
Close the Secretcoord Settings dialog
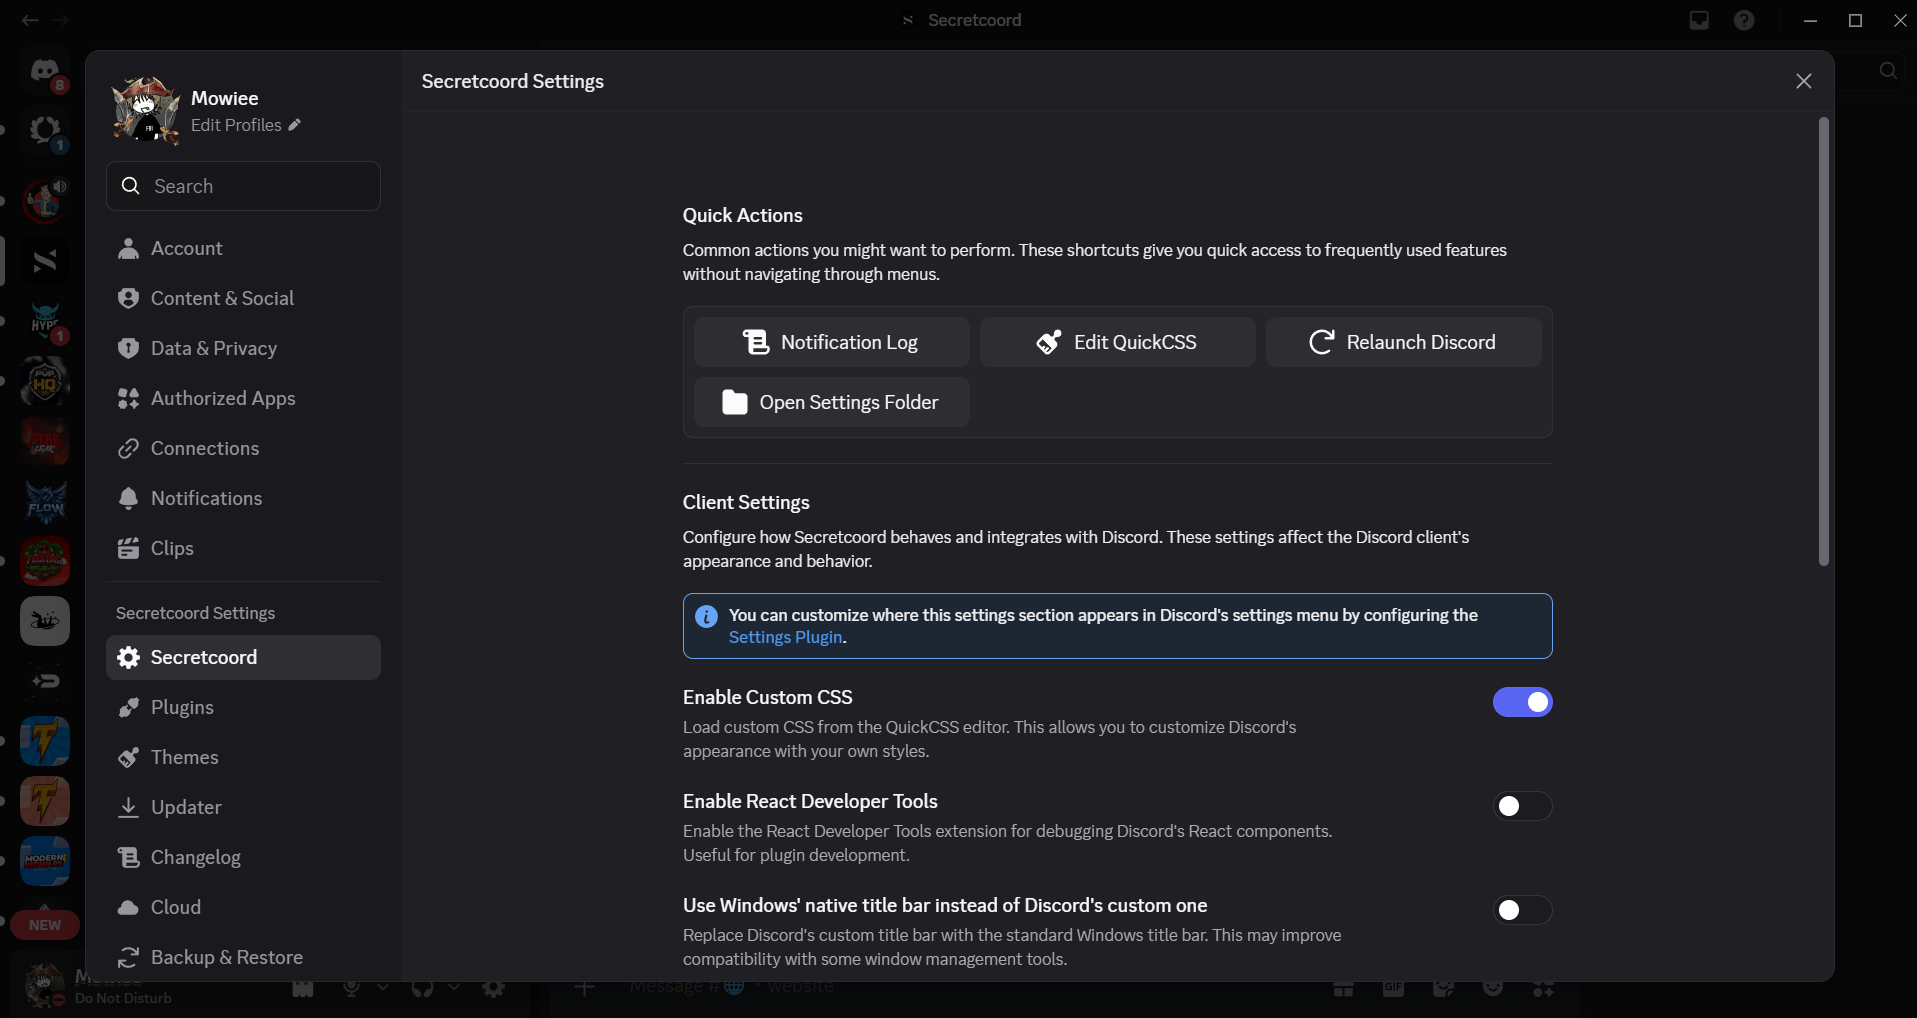click(x=1803, y=81)
